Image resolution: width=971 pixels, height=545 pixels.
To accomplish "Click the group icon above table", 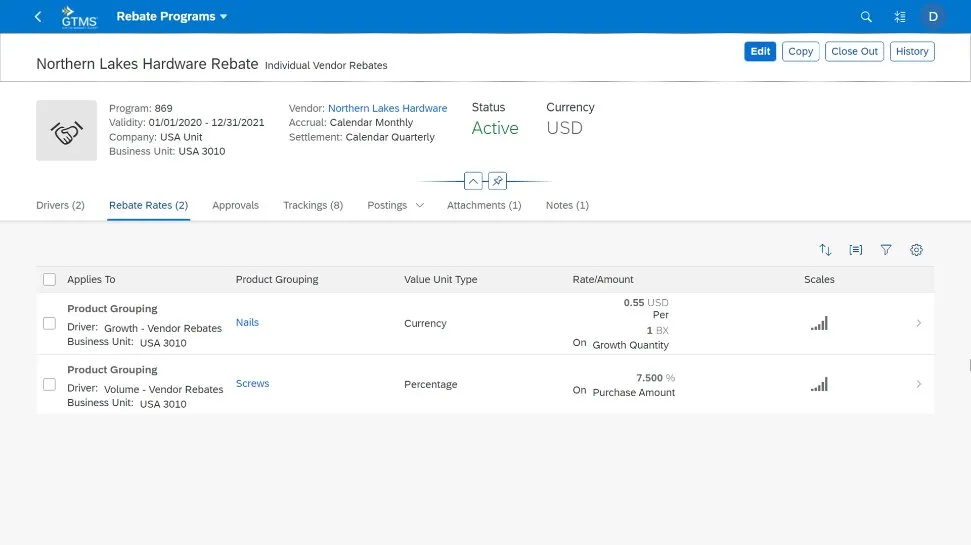I will click(x=856, y=250).
